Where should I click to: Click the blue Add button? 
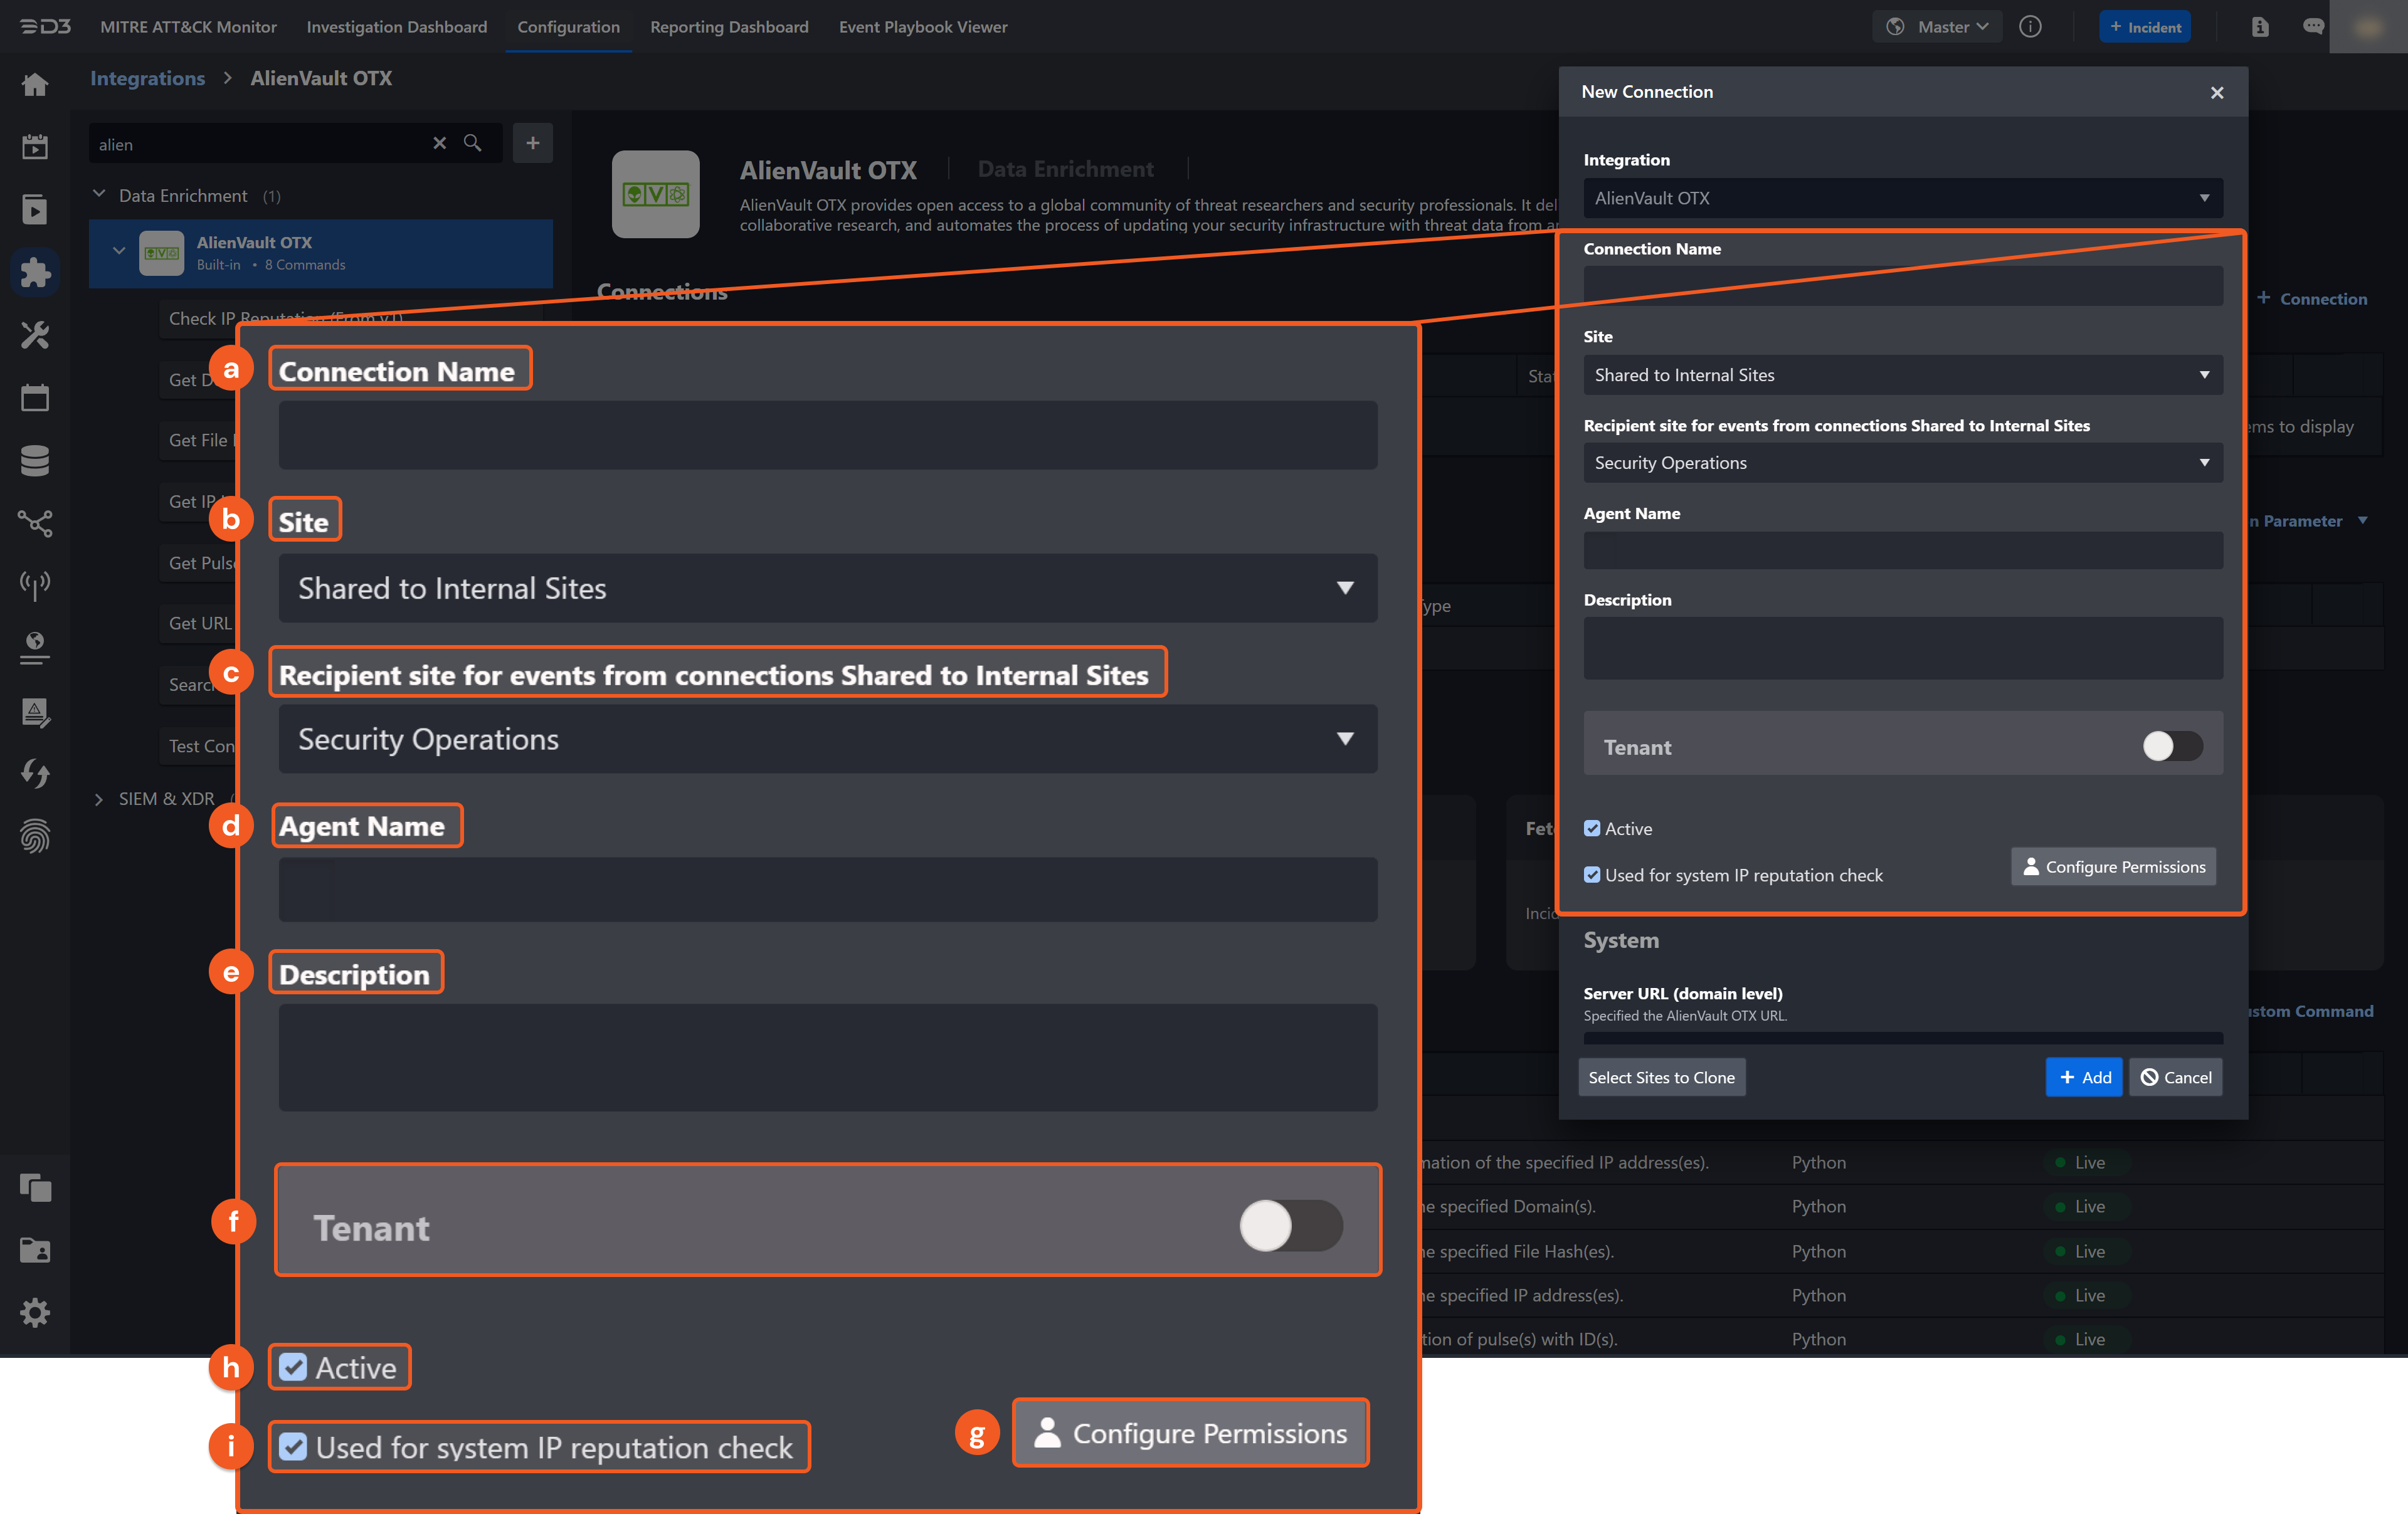[2083, 1077]
